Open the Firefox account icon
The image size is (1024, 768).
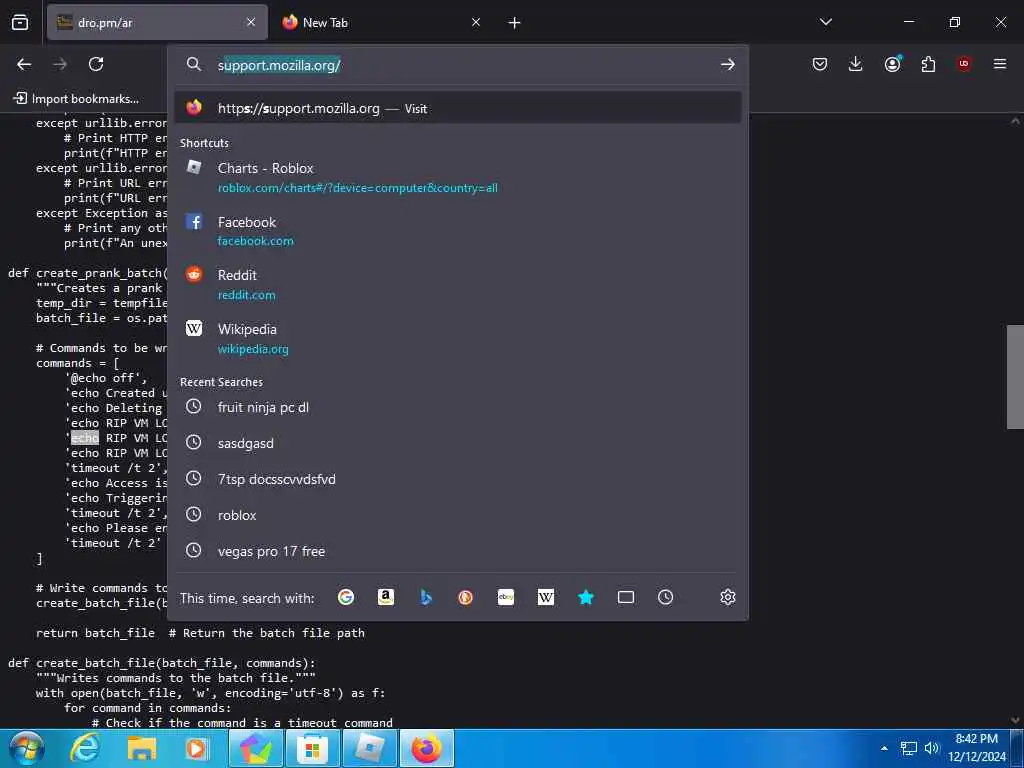(892, 64)
